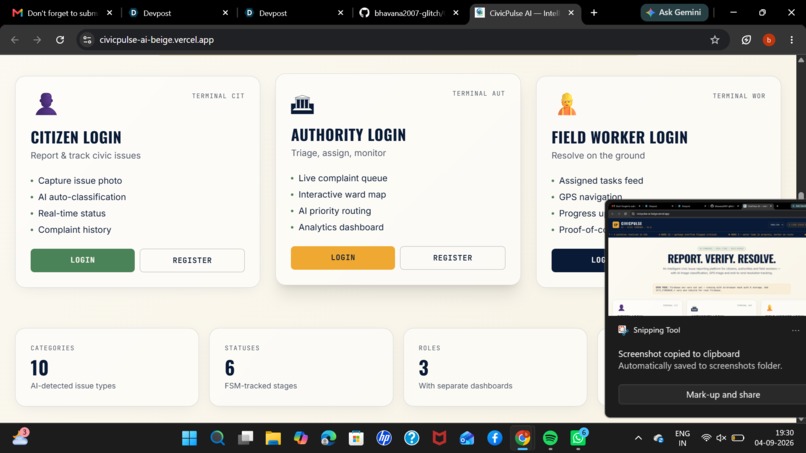Viewport: 806px width, 453px height.
Task: Open Spotify from the taskbar
Action: pyautogui.click(x=551, y=438)
